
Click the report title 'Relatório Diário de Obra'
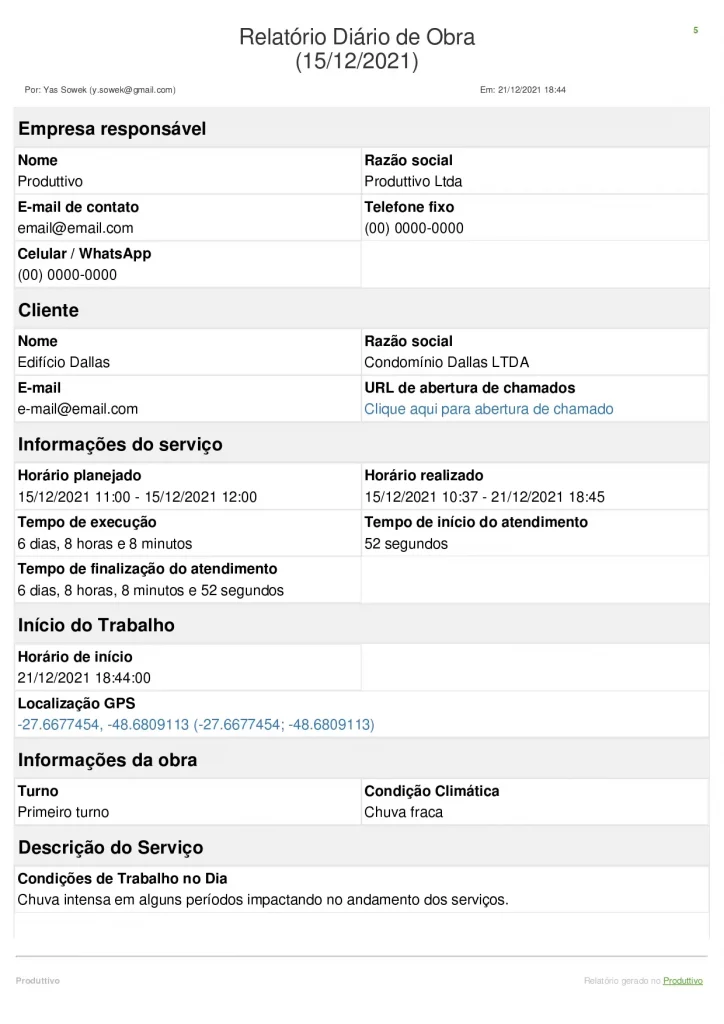point(357,38)
